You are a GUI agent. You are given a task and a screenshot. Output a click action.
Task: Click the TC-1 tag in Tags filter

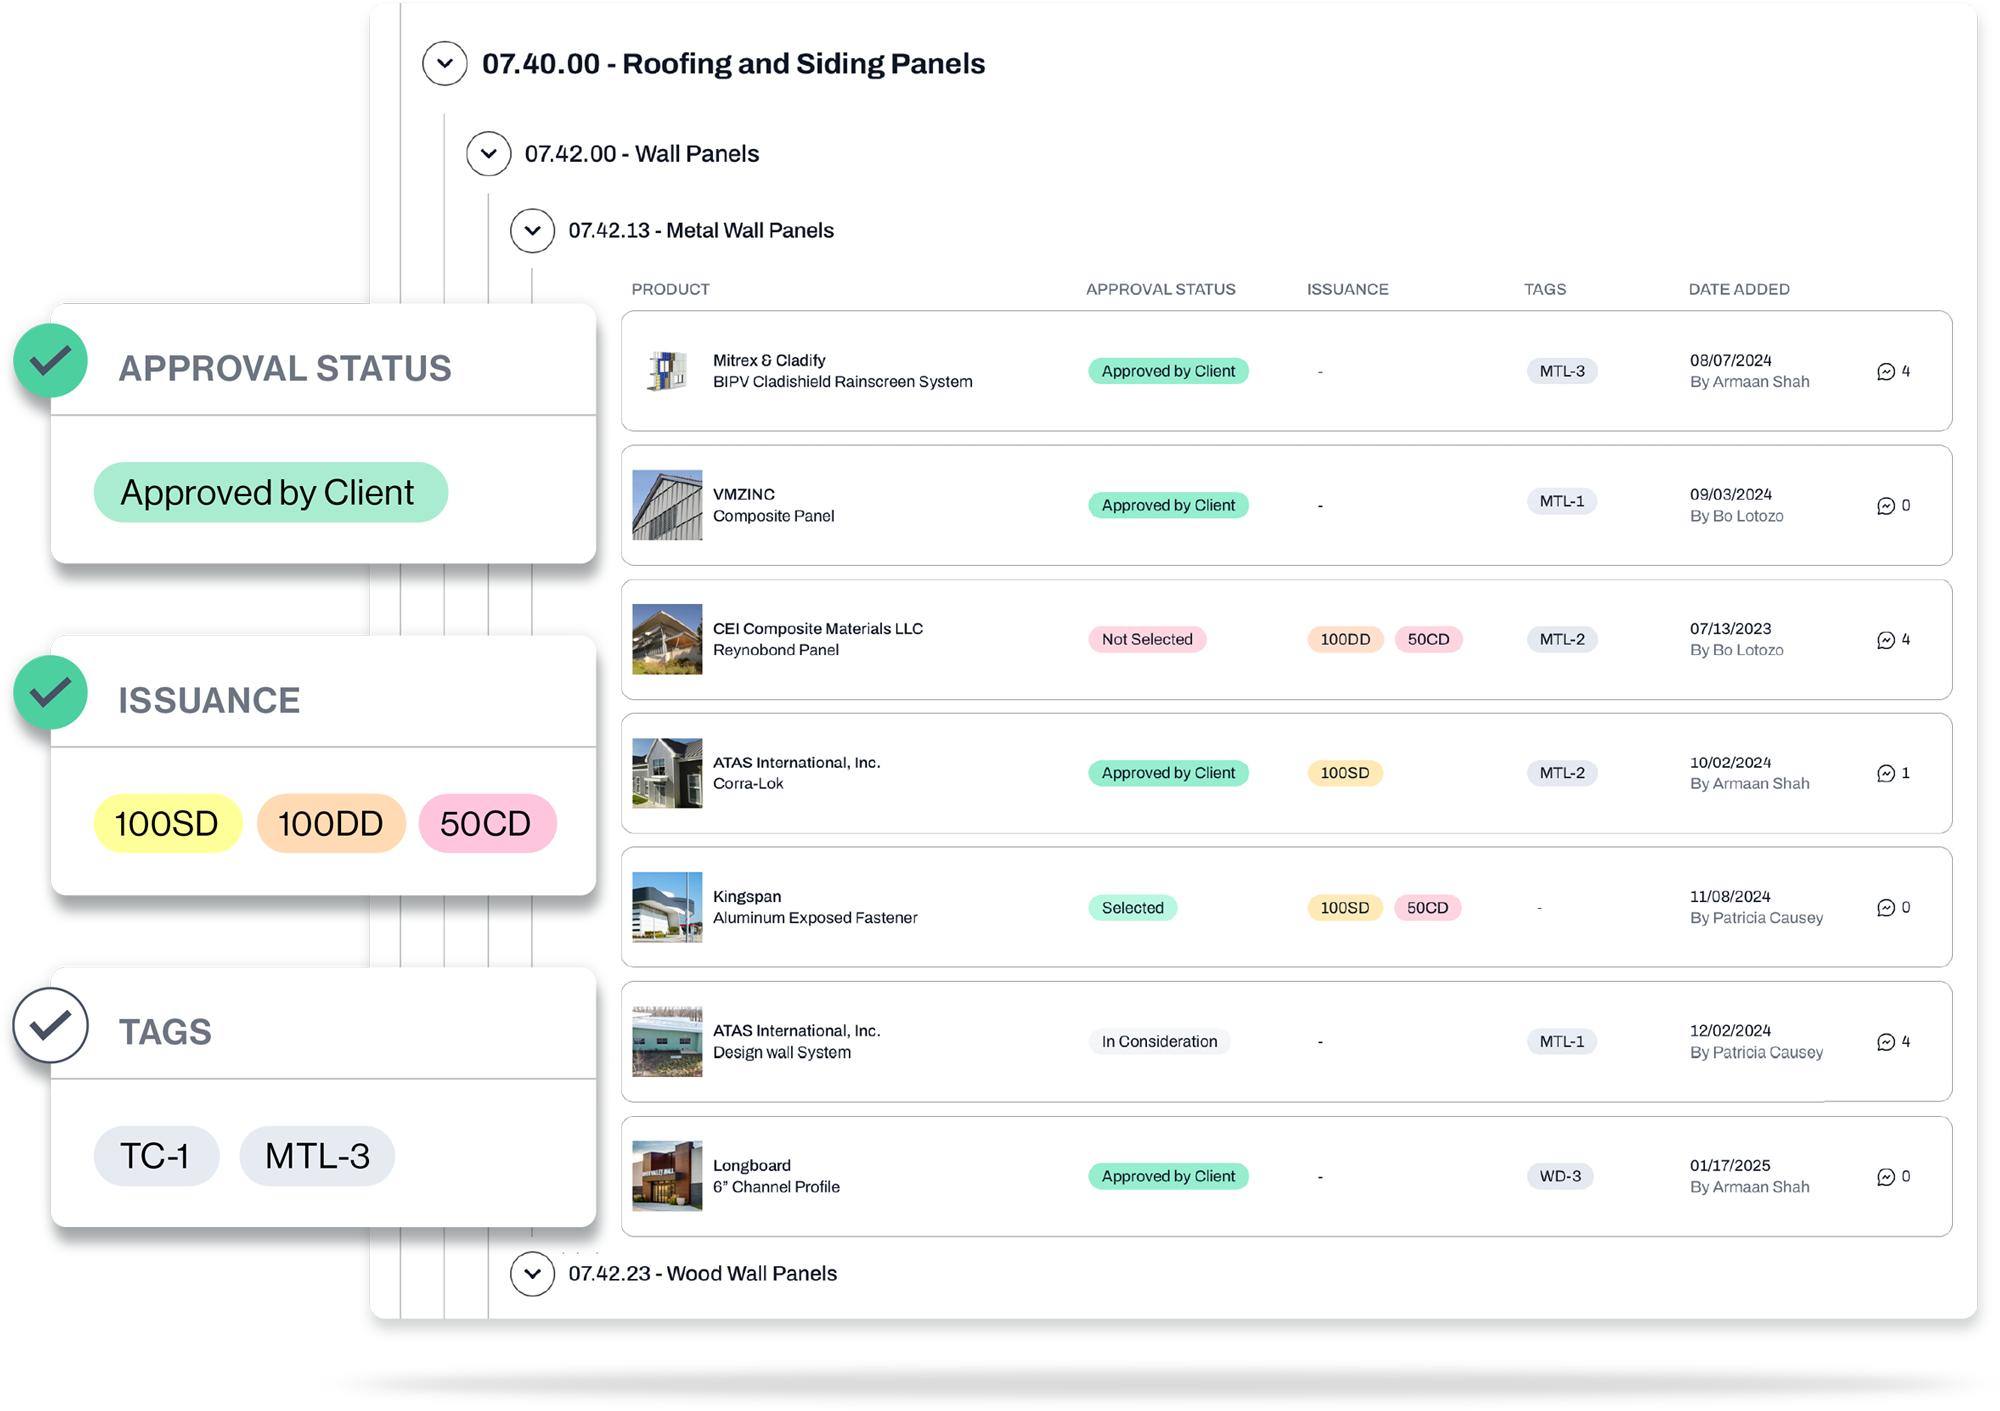[x=156, y=1155]
